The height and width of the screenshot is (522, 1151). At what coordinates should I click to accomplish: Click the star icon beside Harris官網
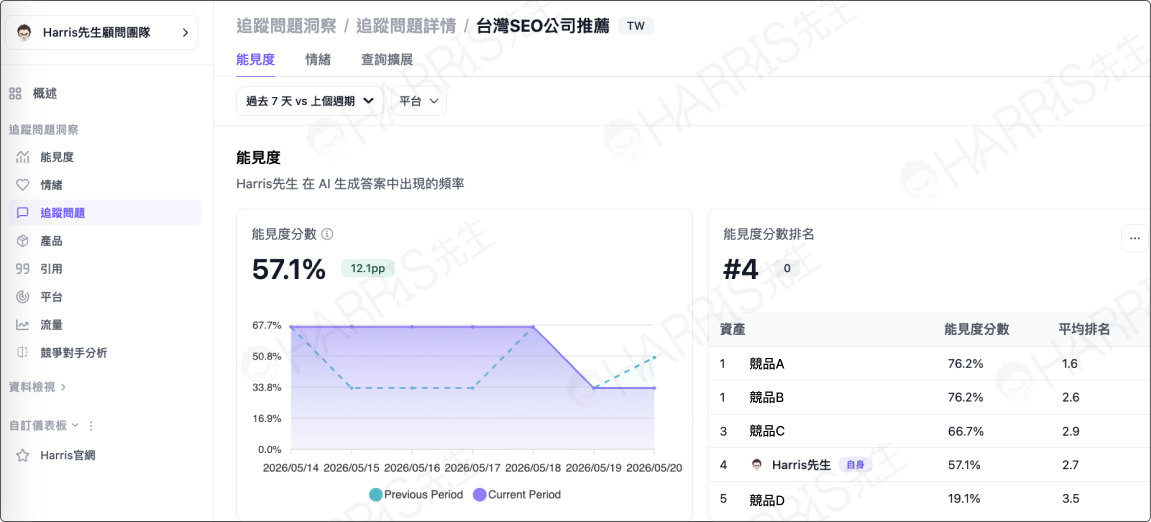coord(23,455)
